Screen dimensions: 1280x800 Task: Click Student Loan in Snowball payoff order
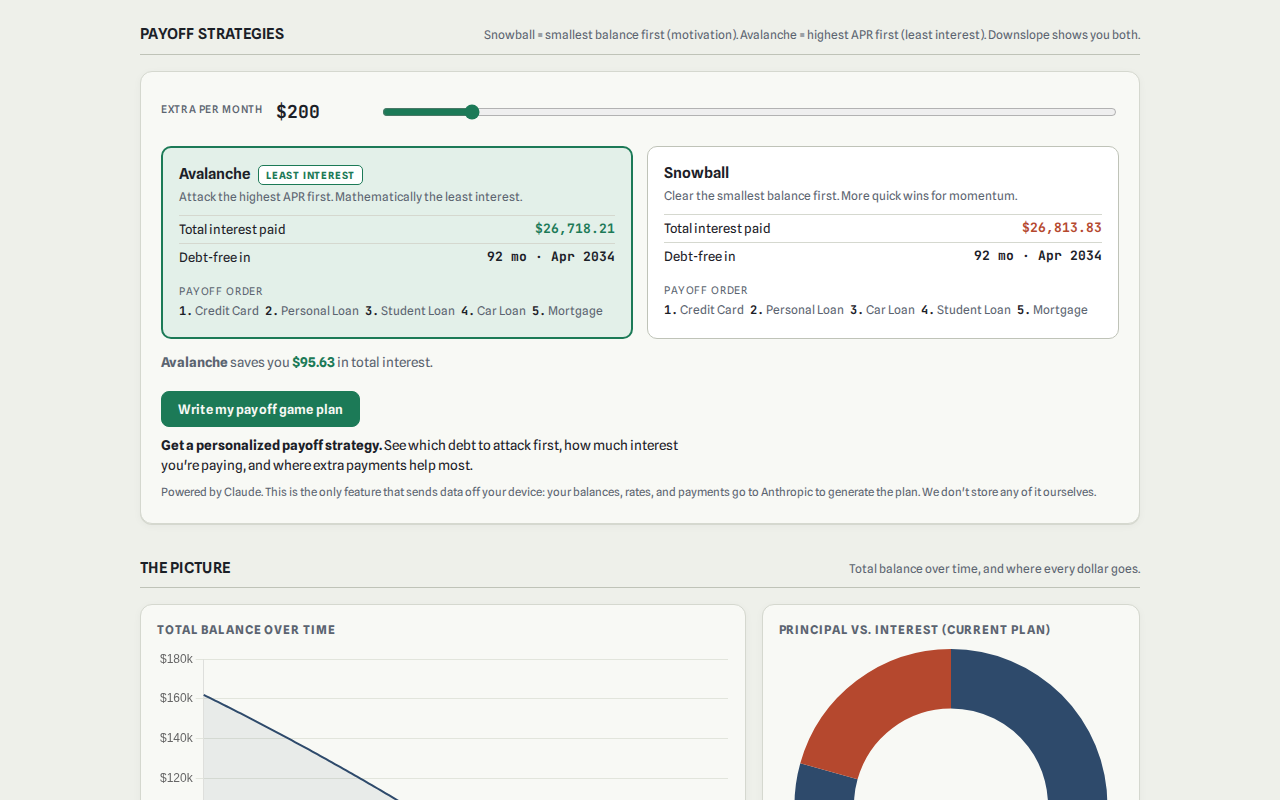pos(974,310)
